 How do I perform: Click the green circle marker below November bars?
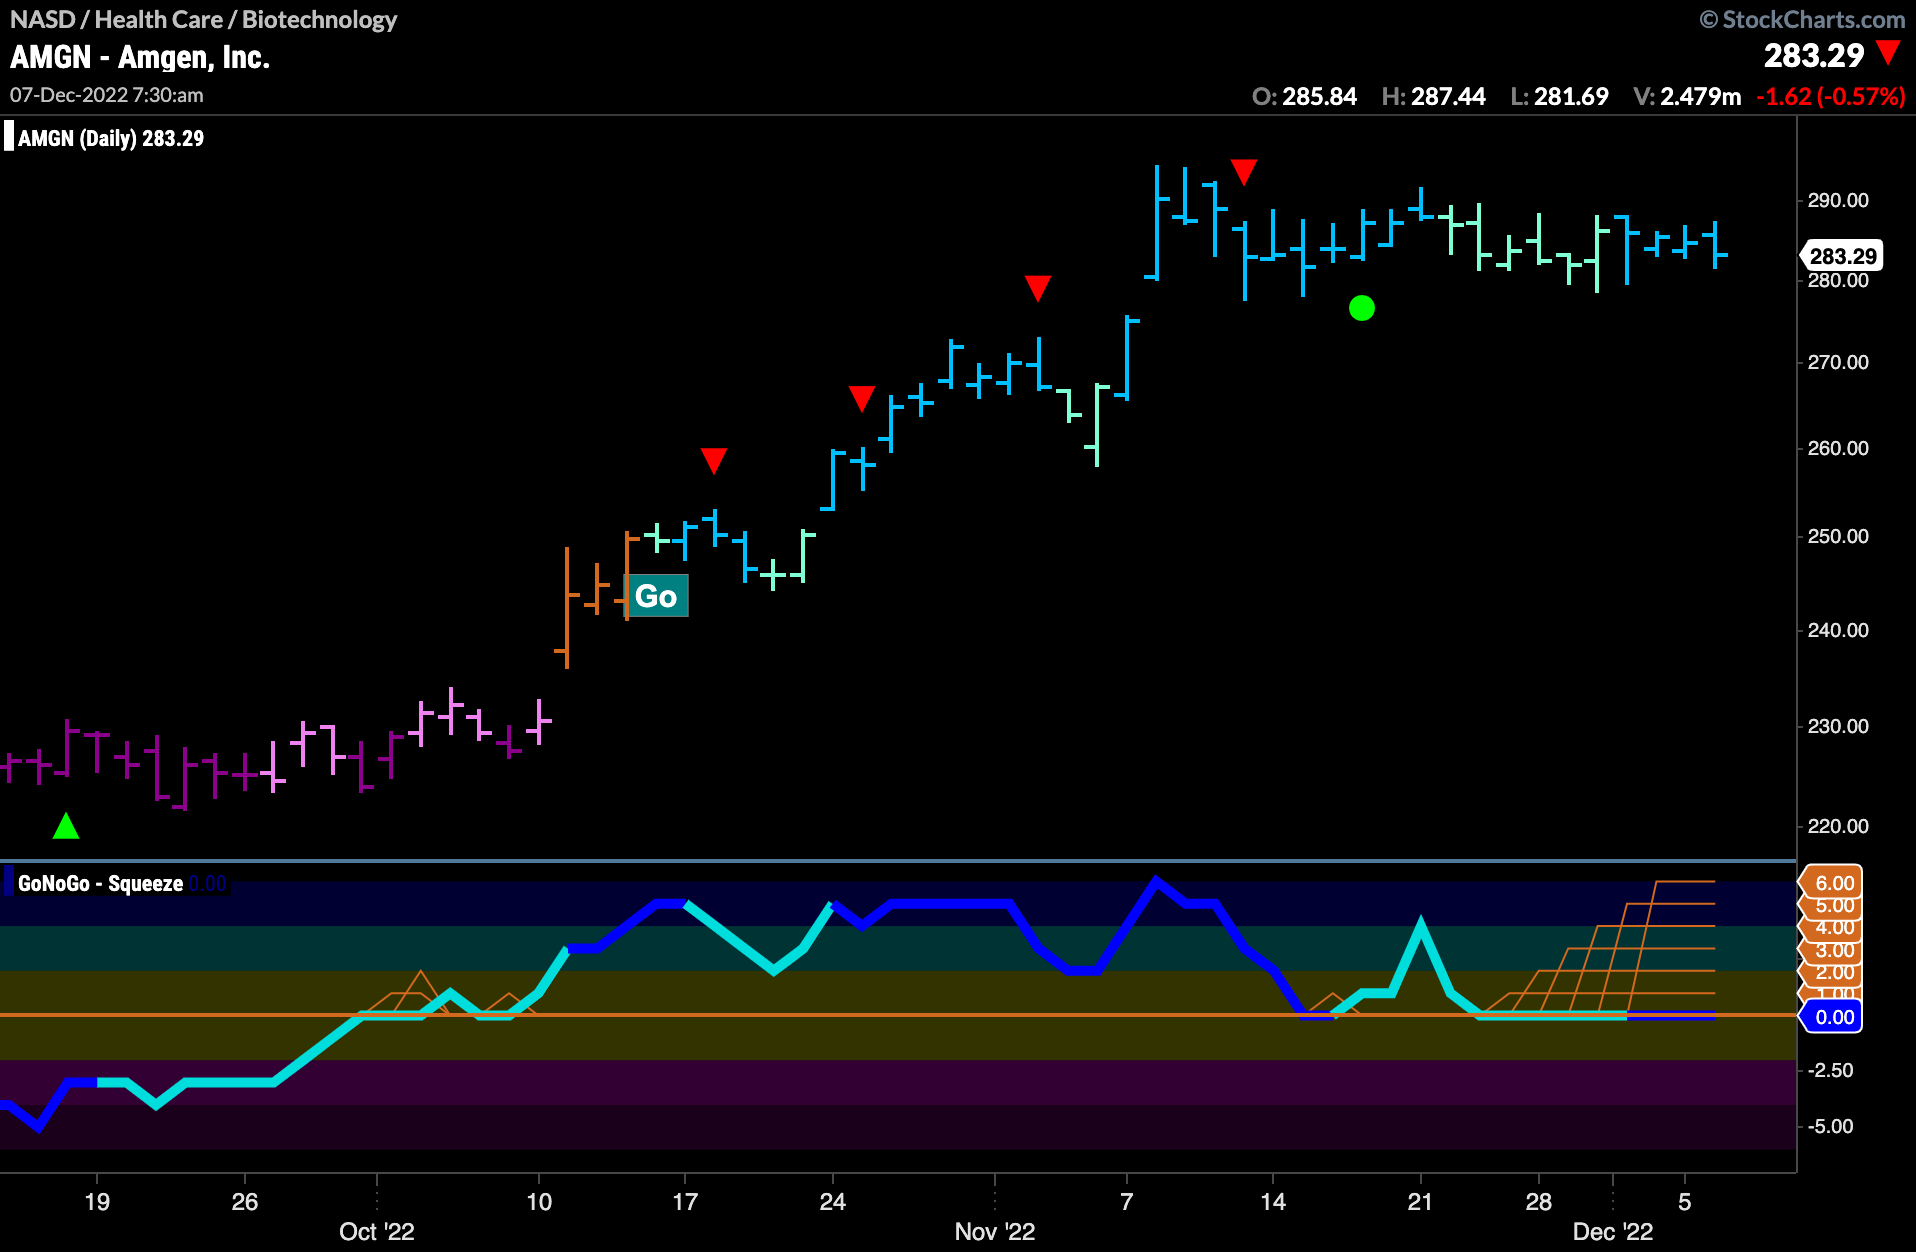click(x=1361, y=308)
